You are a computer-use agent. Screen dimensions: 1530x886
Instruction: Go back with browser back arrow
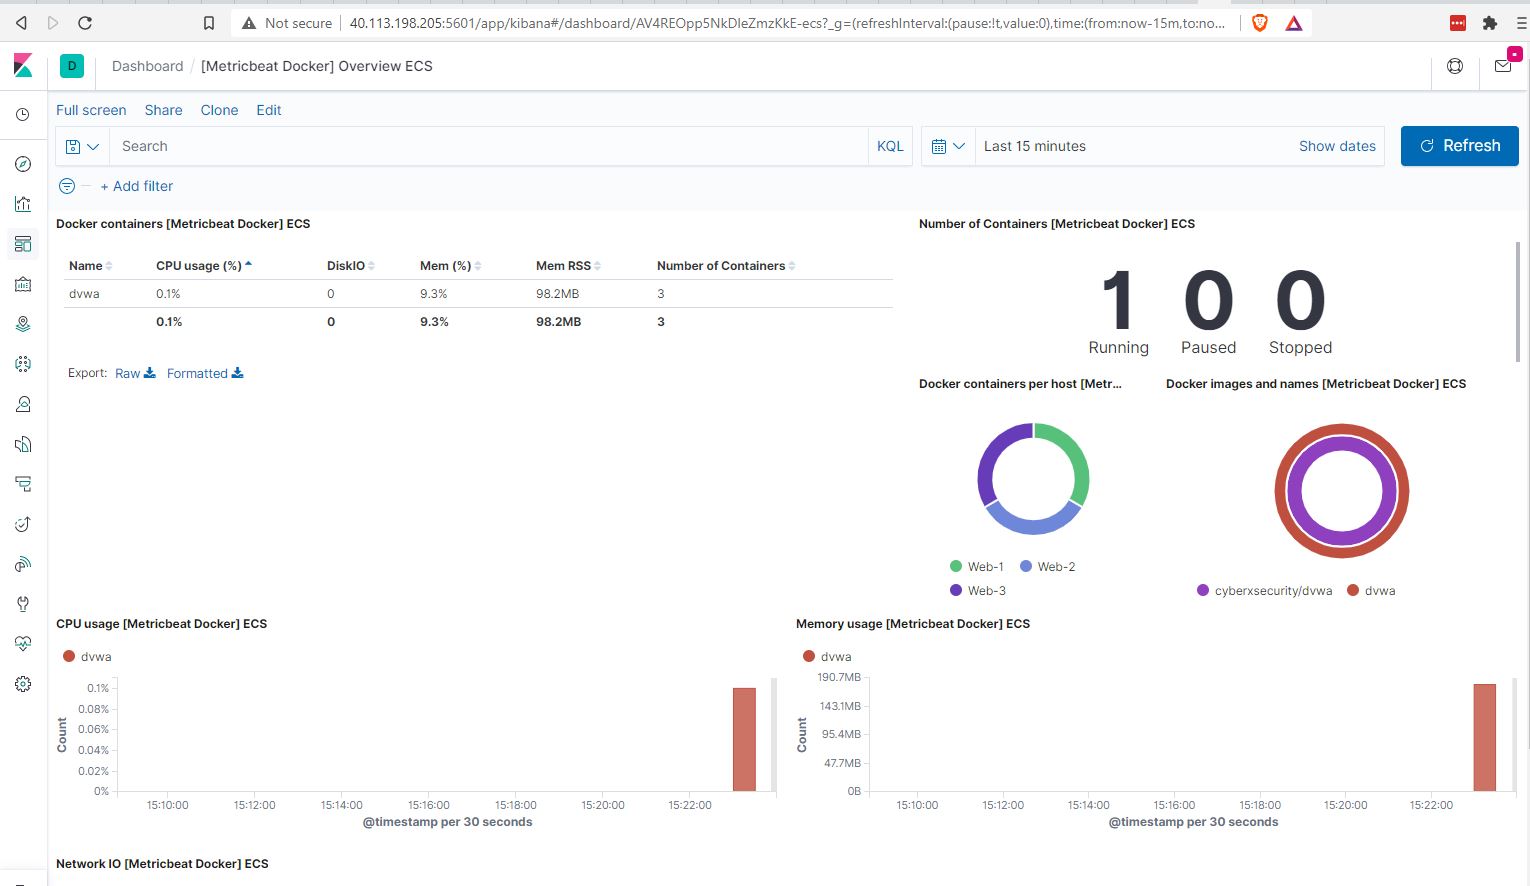21,22
